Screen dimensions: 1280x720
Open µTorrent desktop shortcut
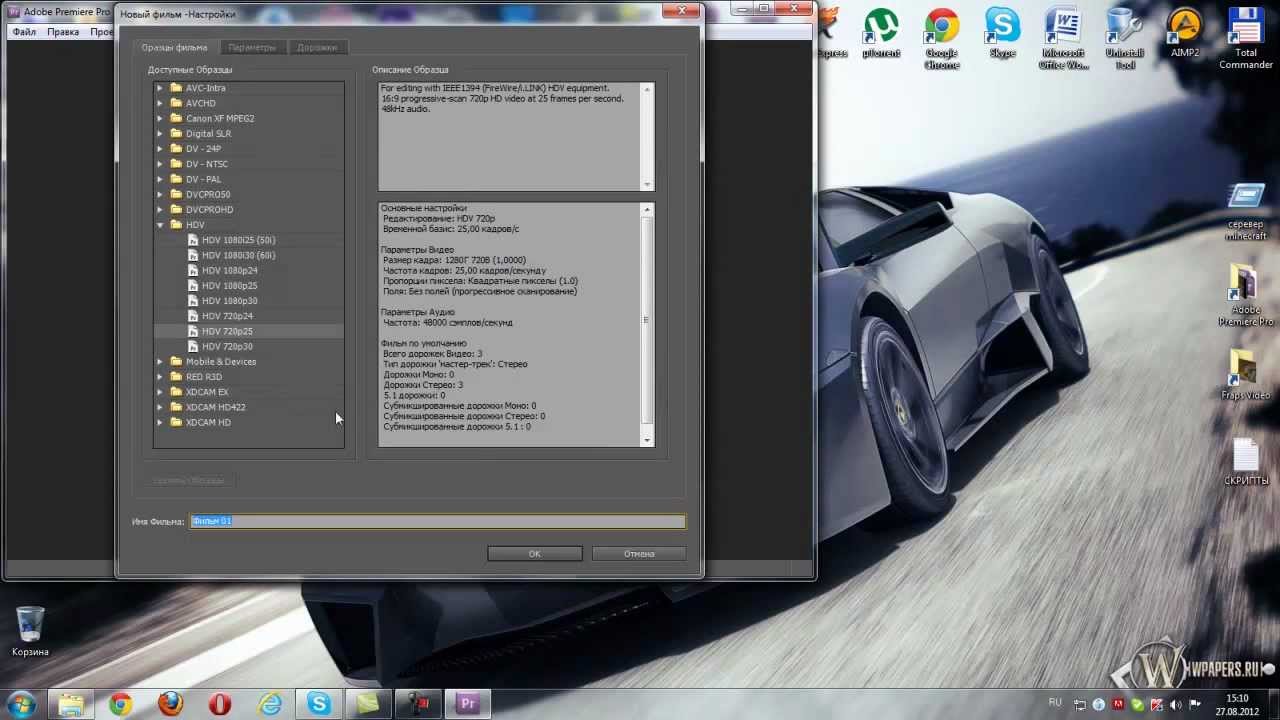(881, 33)
